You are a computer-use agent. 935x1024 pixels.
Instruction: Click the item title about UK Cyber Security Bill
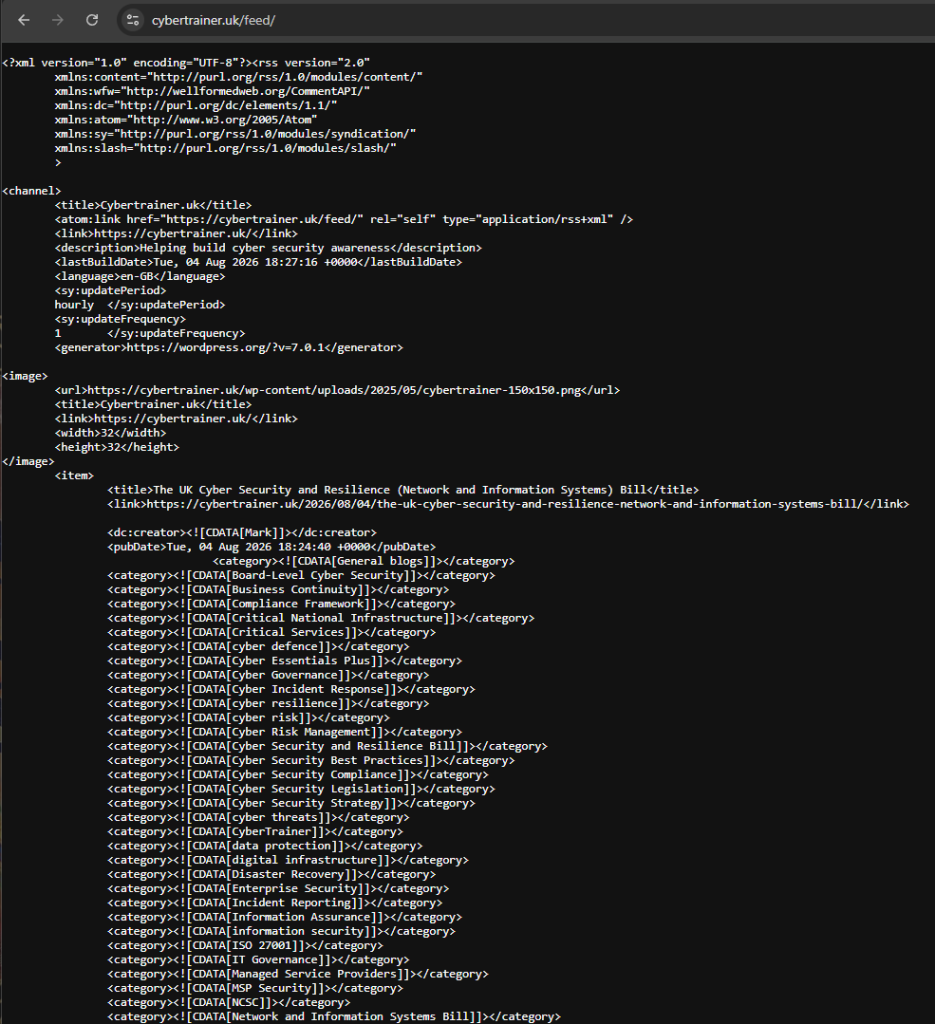[403, 490]
